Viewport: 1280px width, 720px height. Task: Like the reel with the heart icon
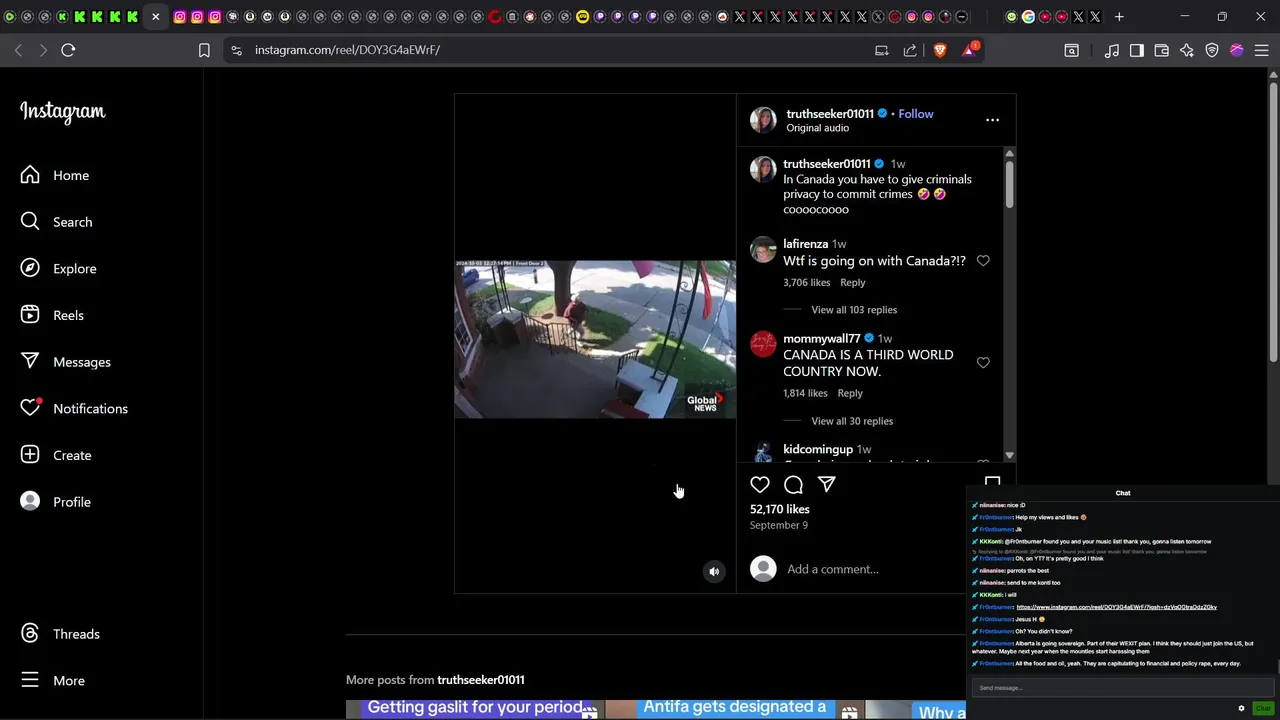tap(760, 484)
